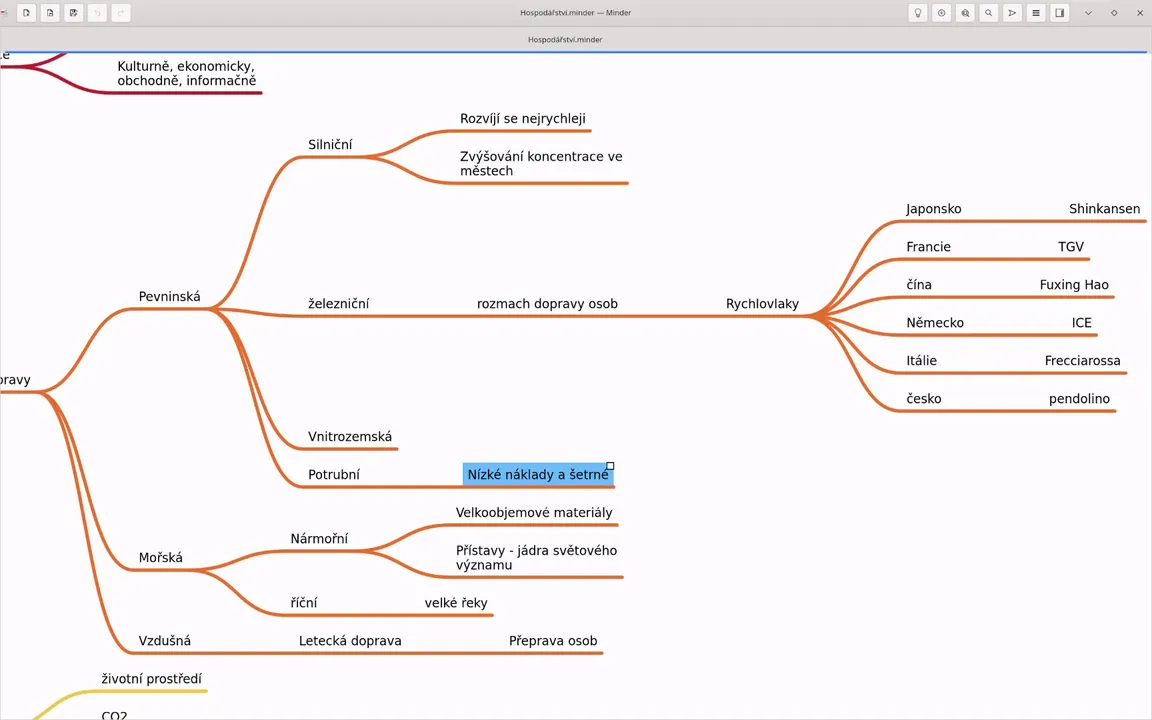Select 'Přístavy - jádra světového významu' node
Screen dimensions: 1152x720
coord(536,558)
